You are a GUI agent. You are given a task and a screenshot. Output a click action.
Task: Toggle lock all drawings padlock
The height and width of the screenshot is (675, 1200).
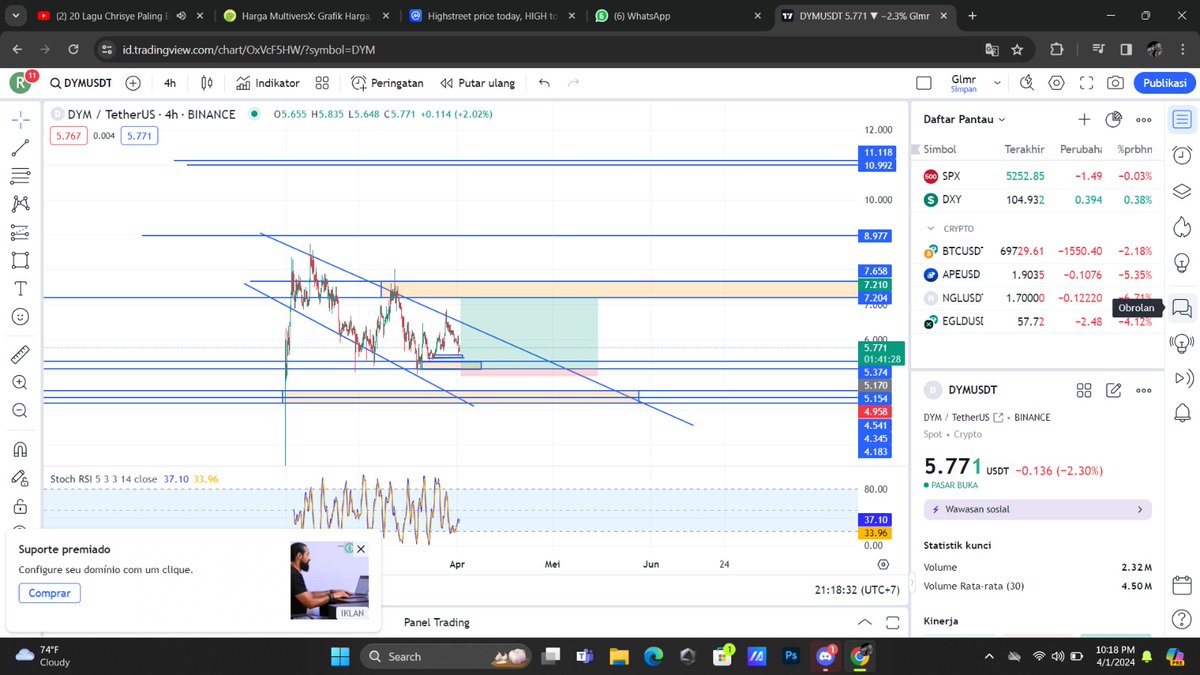coord(20,506)
